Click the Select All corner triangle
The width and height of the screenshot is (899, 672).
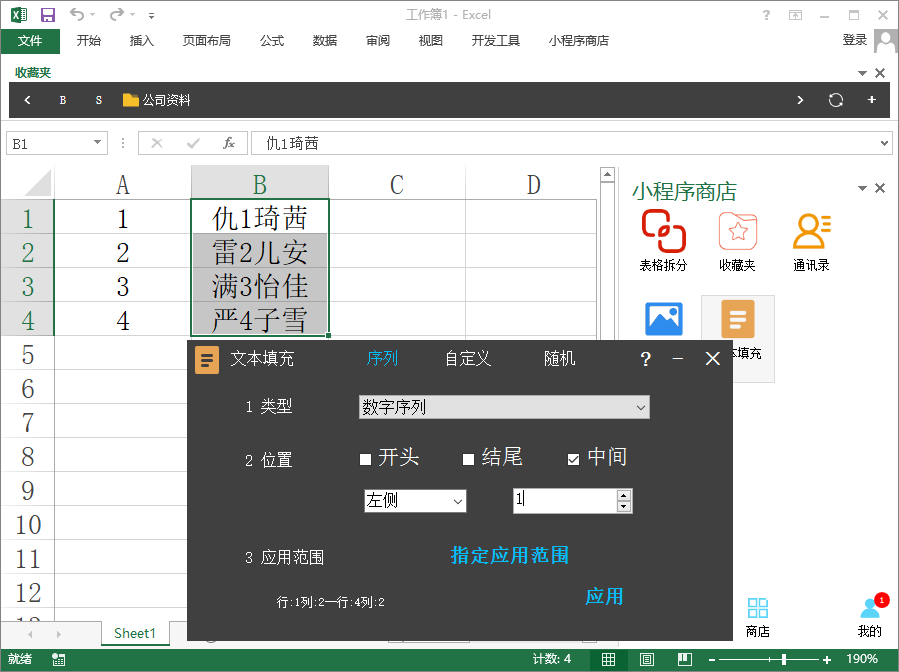click(38, 184)
